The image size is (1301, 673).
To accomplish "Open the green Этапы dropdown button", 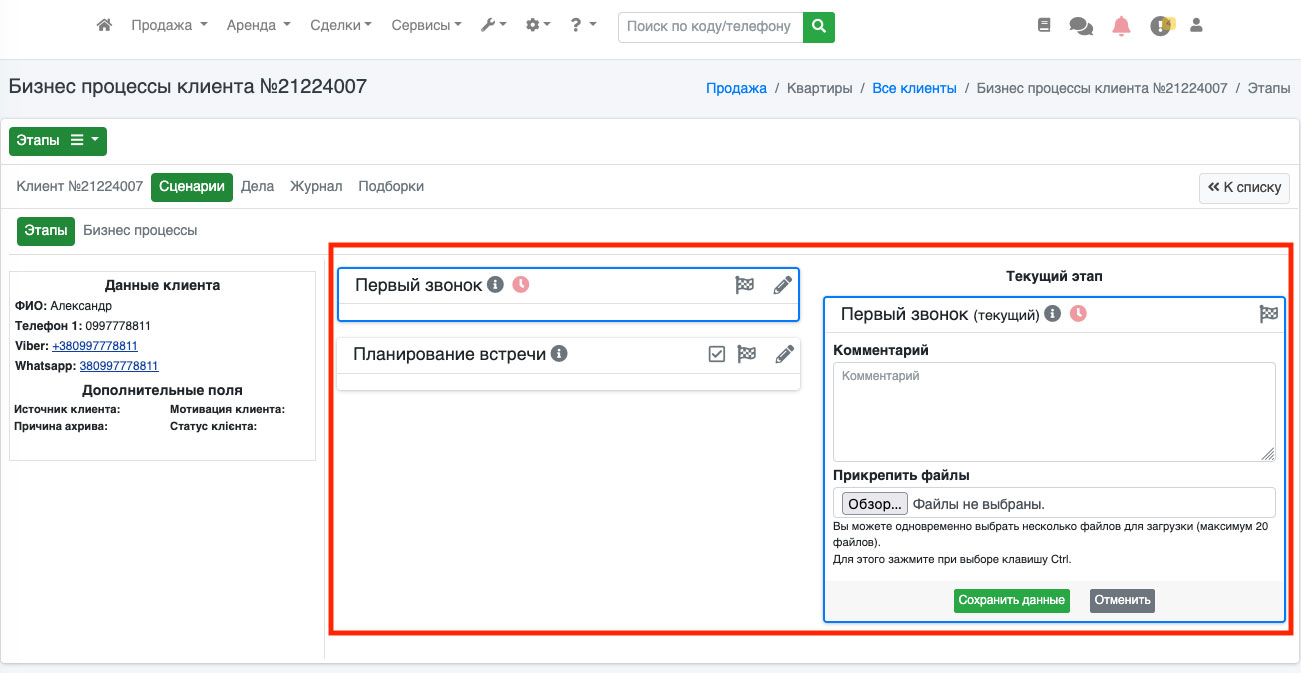I will pyautogui.click(x=58, y=141).
